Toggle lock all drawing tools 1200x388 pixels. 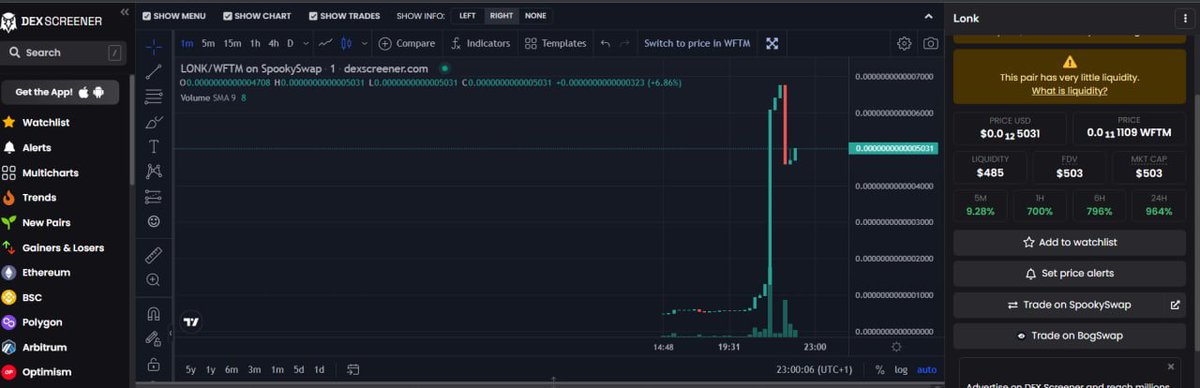tap(154, 364)
